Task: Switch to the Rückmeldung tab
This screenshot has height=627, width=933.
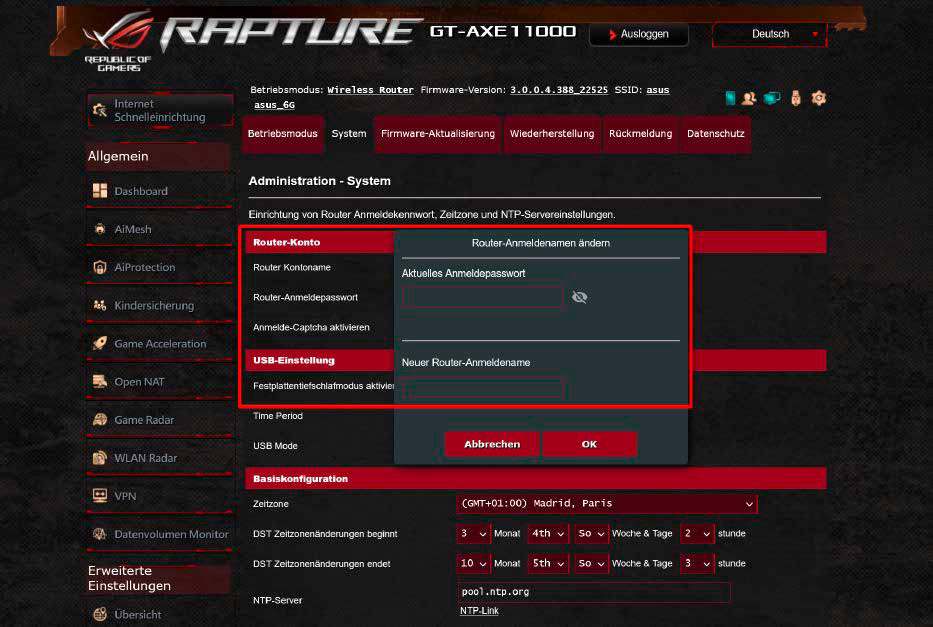Action: [x=640, y=134]
